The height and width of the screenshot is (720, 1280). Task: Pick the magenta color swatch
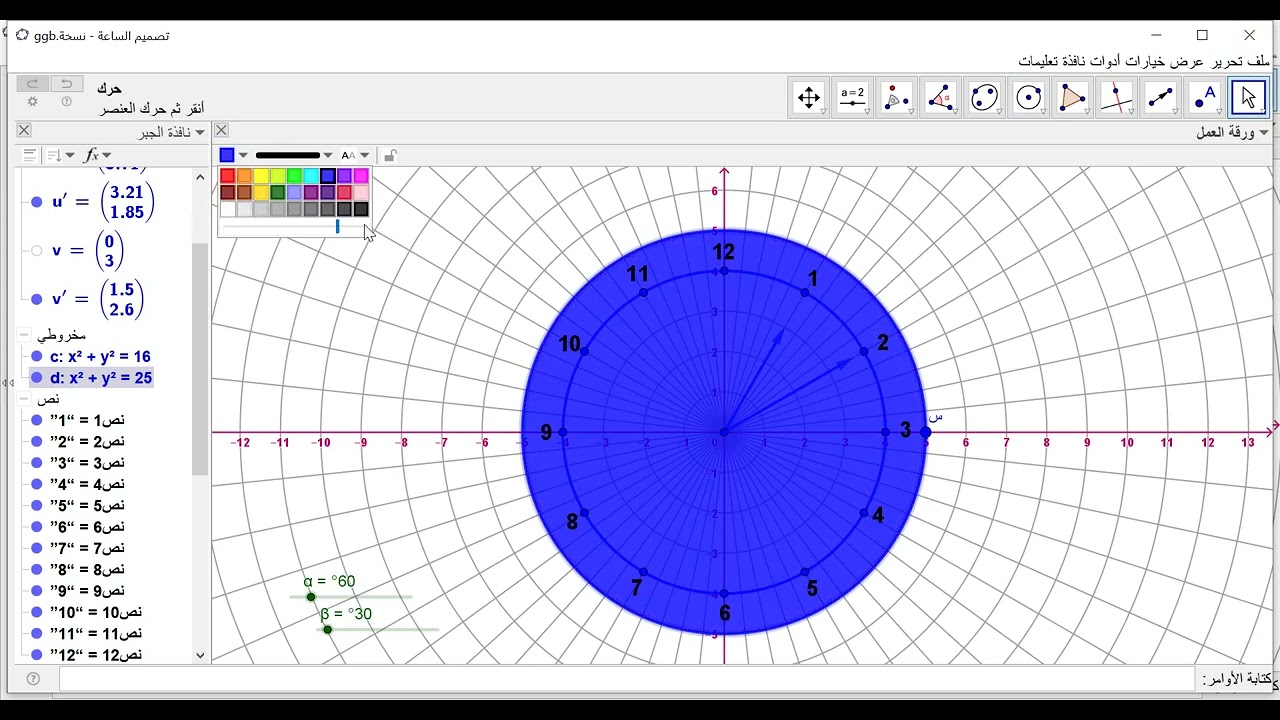tap(361, 176)
